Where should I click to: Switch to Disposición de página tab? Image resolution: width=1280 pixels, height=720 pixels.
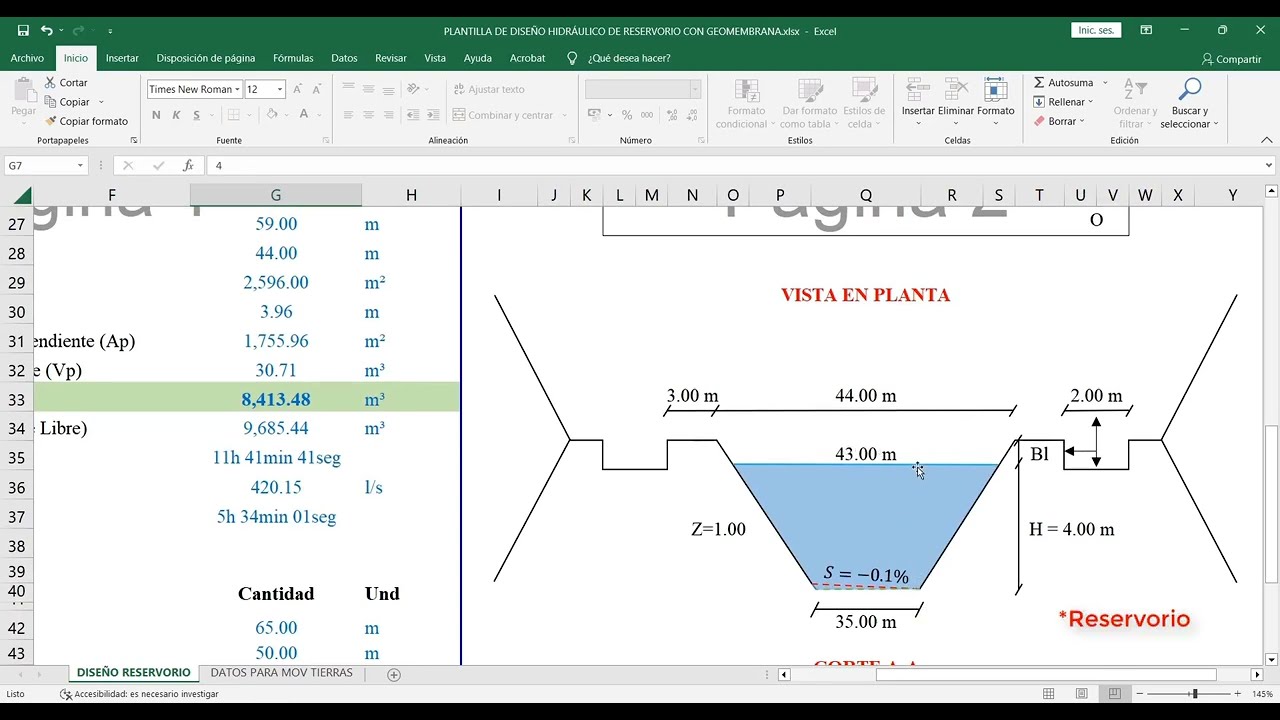[x=206, y=58]
